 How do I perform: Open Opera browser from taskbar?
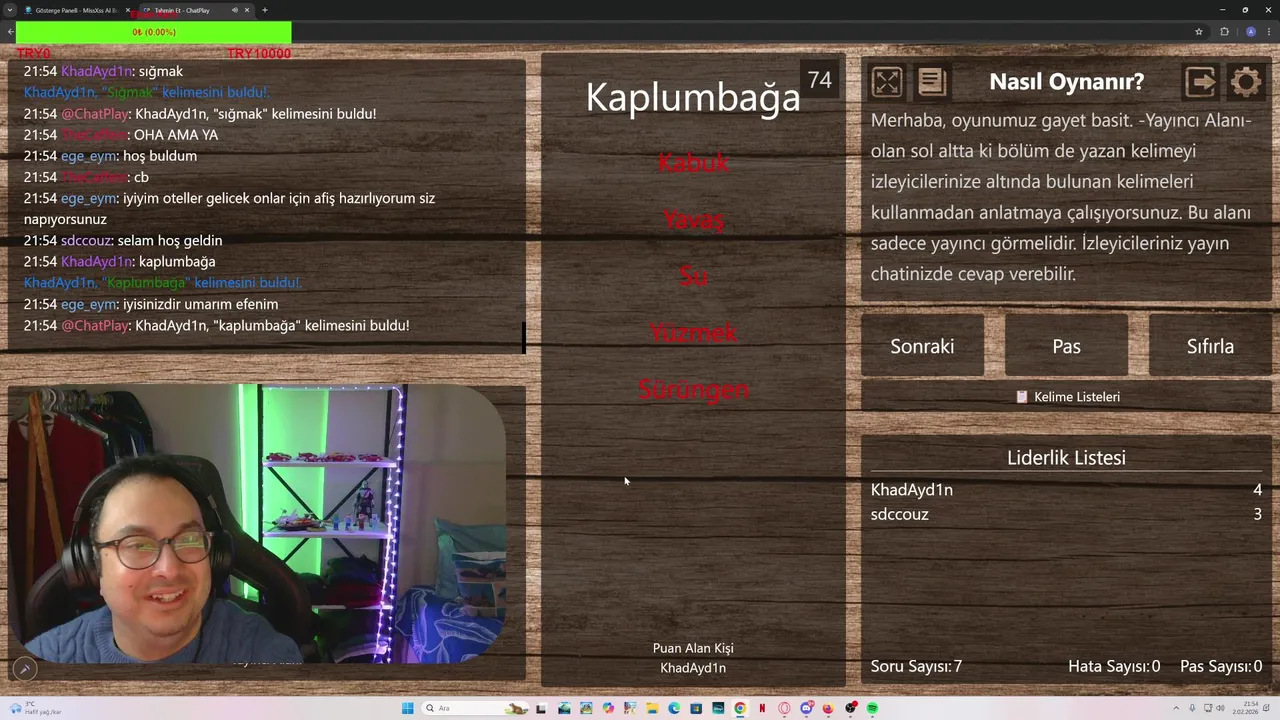pyautogui.click(x=784, y=708)
